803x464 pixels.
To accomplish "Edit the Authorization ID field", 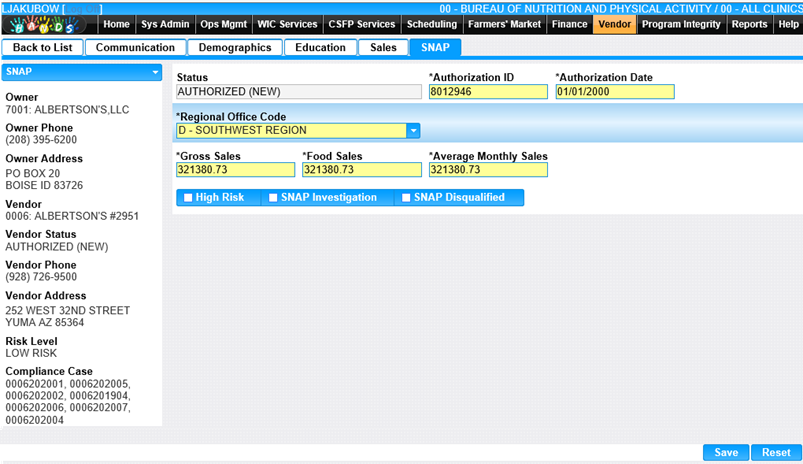I will click(488, 92).
